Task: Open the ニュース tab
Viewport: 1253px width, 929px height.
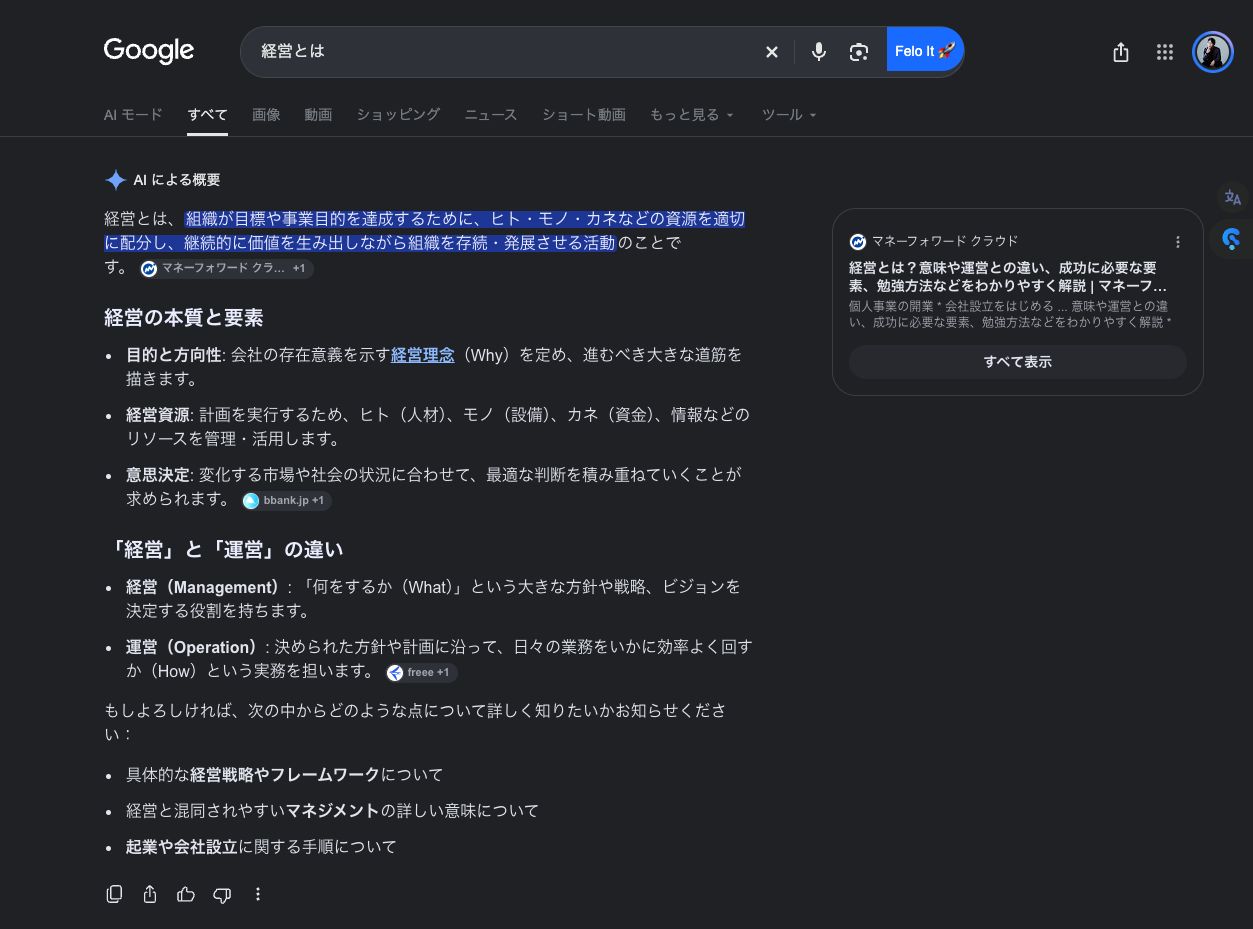Action: click(x=490, y=115)
